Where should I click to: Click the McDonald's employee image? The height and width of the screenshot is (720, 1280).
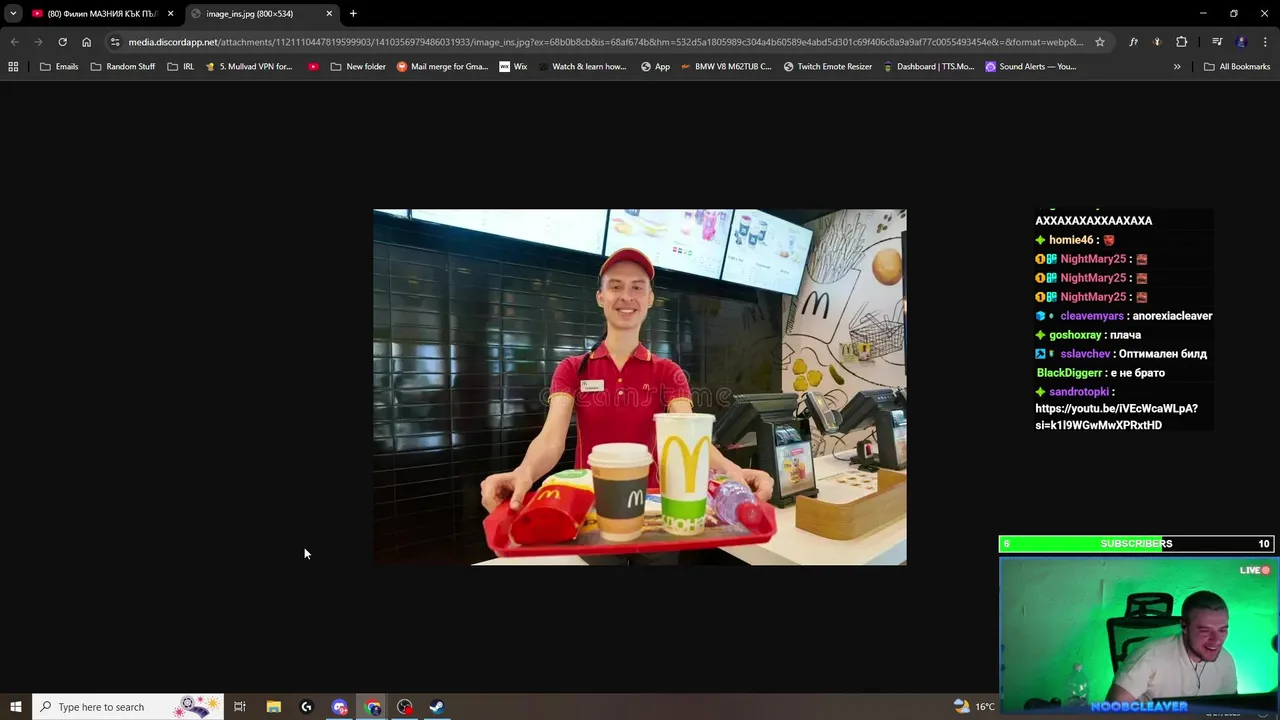click(x=640, y=387)
